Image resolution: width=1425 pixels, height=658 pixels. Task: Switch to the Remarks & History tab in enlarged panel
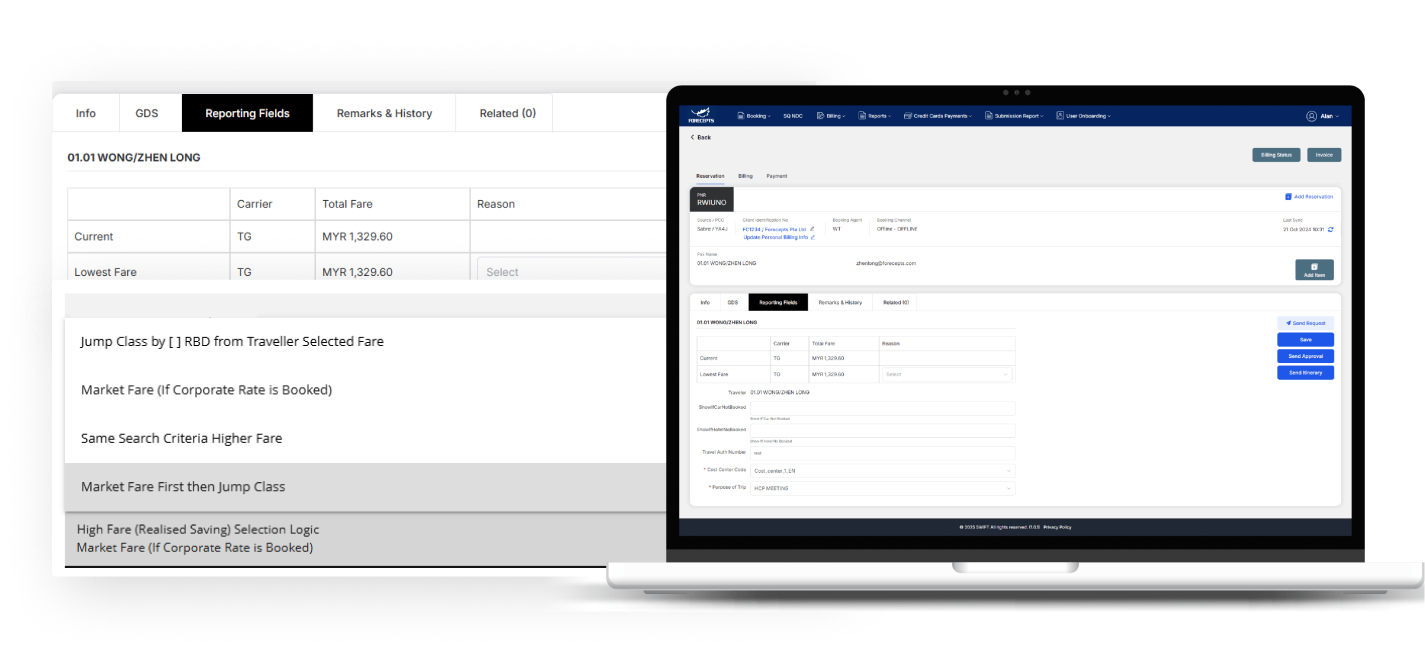pos(384,113)
